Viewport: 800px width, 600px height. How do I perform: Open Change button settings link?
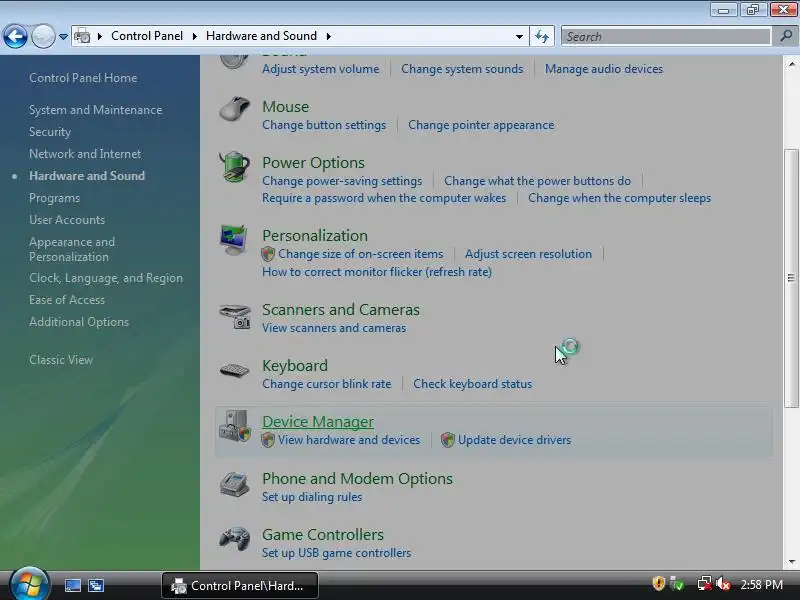tap(324, 125)
